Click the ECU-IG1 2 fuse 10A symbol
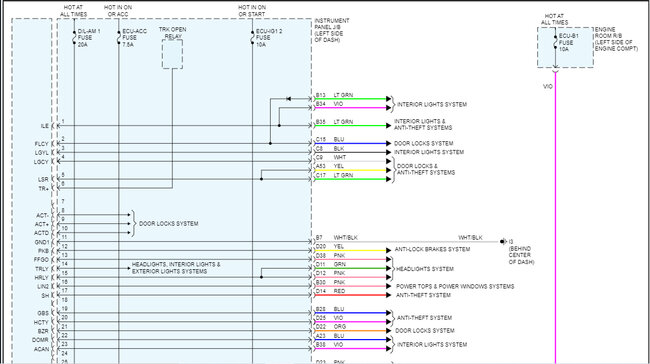Viewport: 650px width, 364px height. pos(252,37)
